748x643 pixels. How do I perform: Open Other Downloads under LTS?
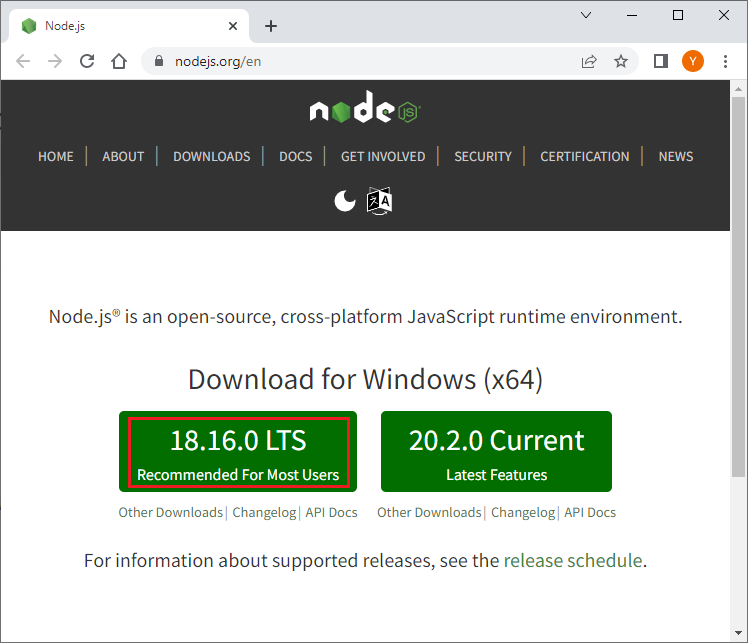[x=171, y=512]
